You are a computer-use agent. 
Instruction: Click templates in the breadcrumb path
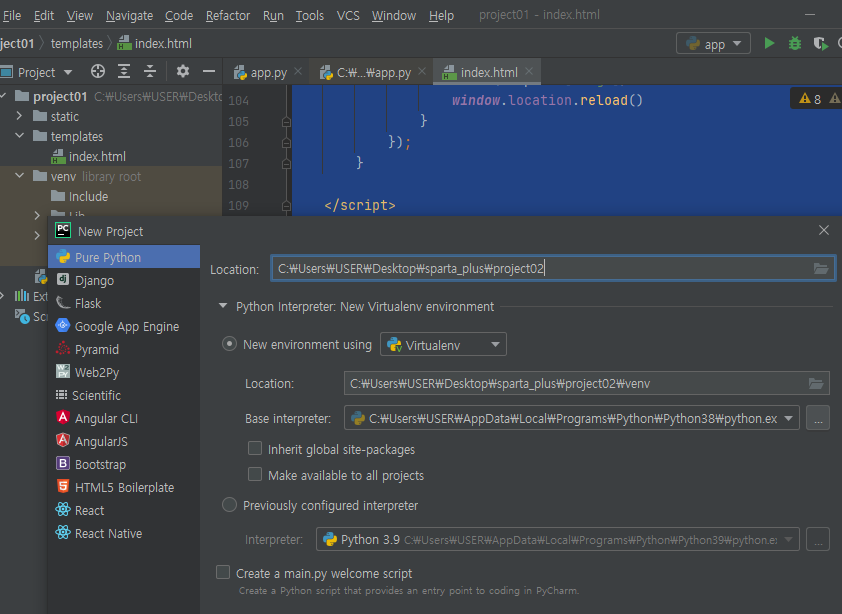coord(77,44)
